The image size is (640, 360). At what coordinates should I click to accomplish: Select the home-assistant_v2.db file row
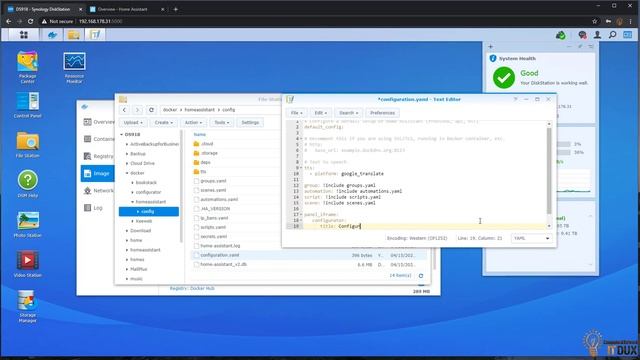coord(309,264)
